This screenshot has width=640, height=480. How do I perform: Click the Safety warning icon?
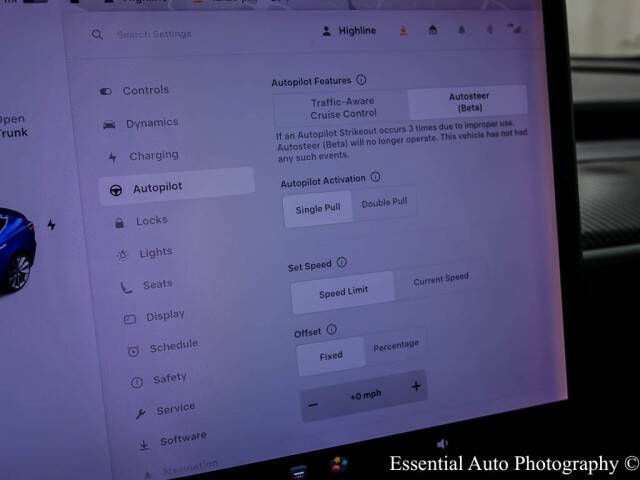pos(137,382)
